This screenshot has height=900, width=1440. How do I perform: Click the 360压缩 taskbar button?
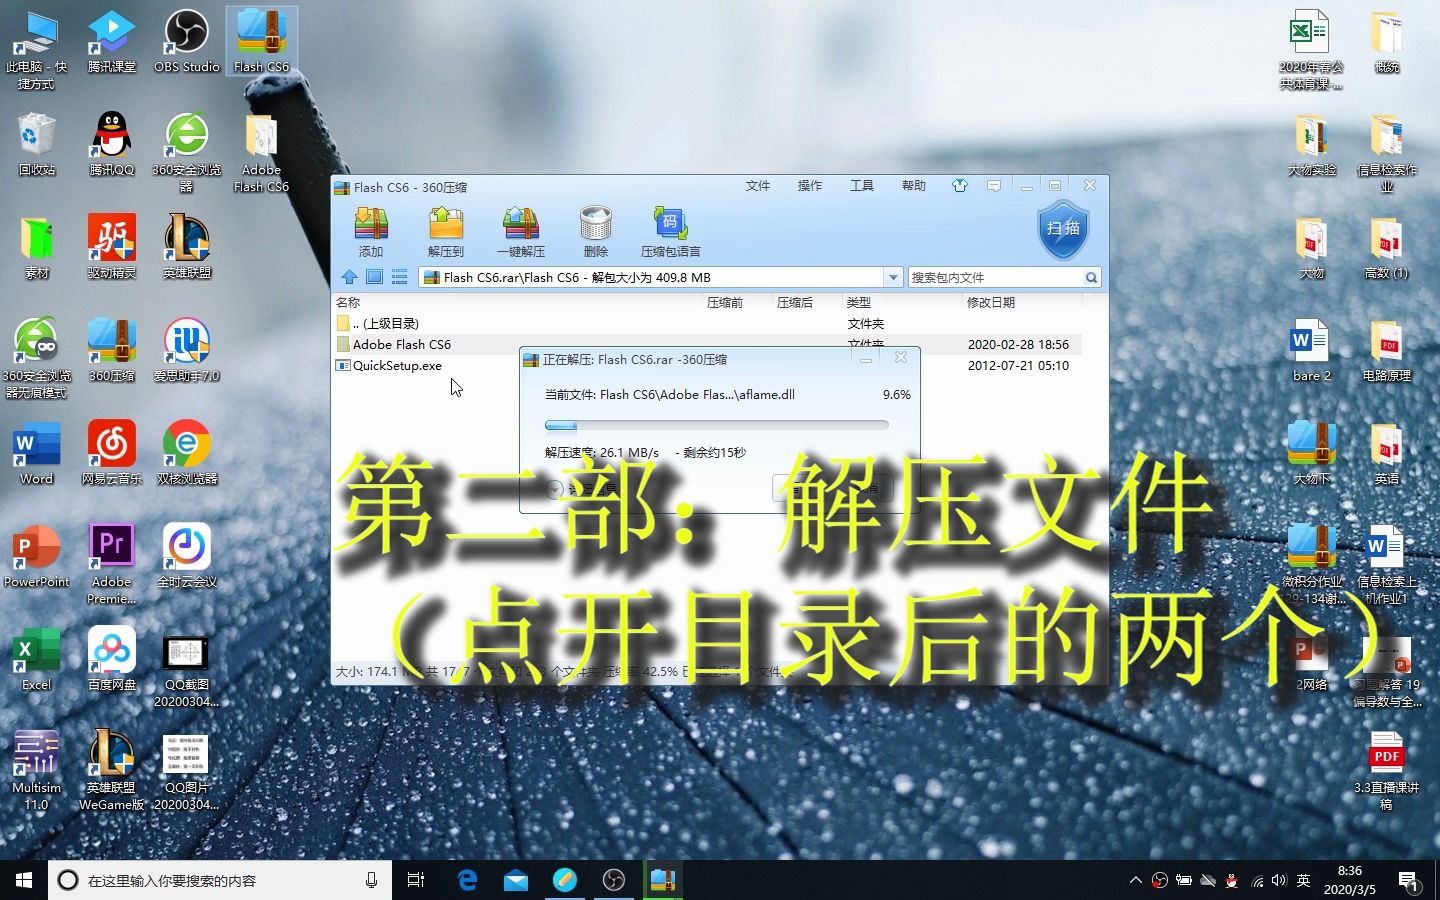663,880
